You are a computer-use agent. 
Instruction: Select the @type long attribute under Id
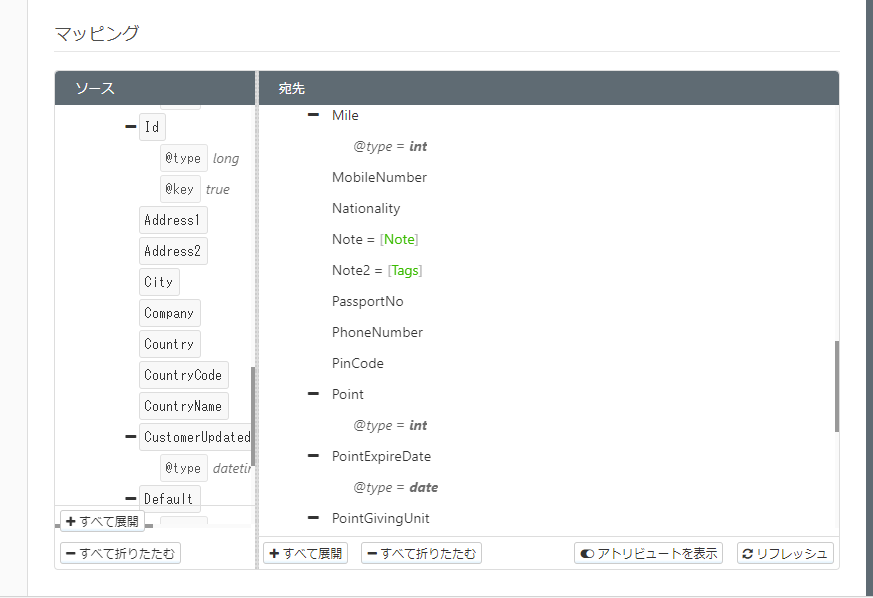click(183, 157)
